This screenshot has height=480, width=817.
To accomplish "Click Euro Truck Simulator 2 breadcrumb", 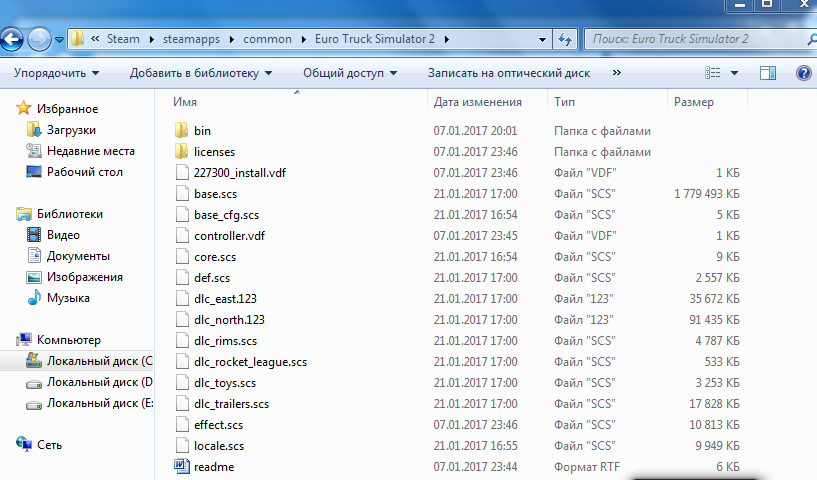I will (x=375, y=39).
